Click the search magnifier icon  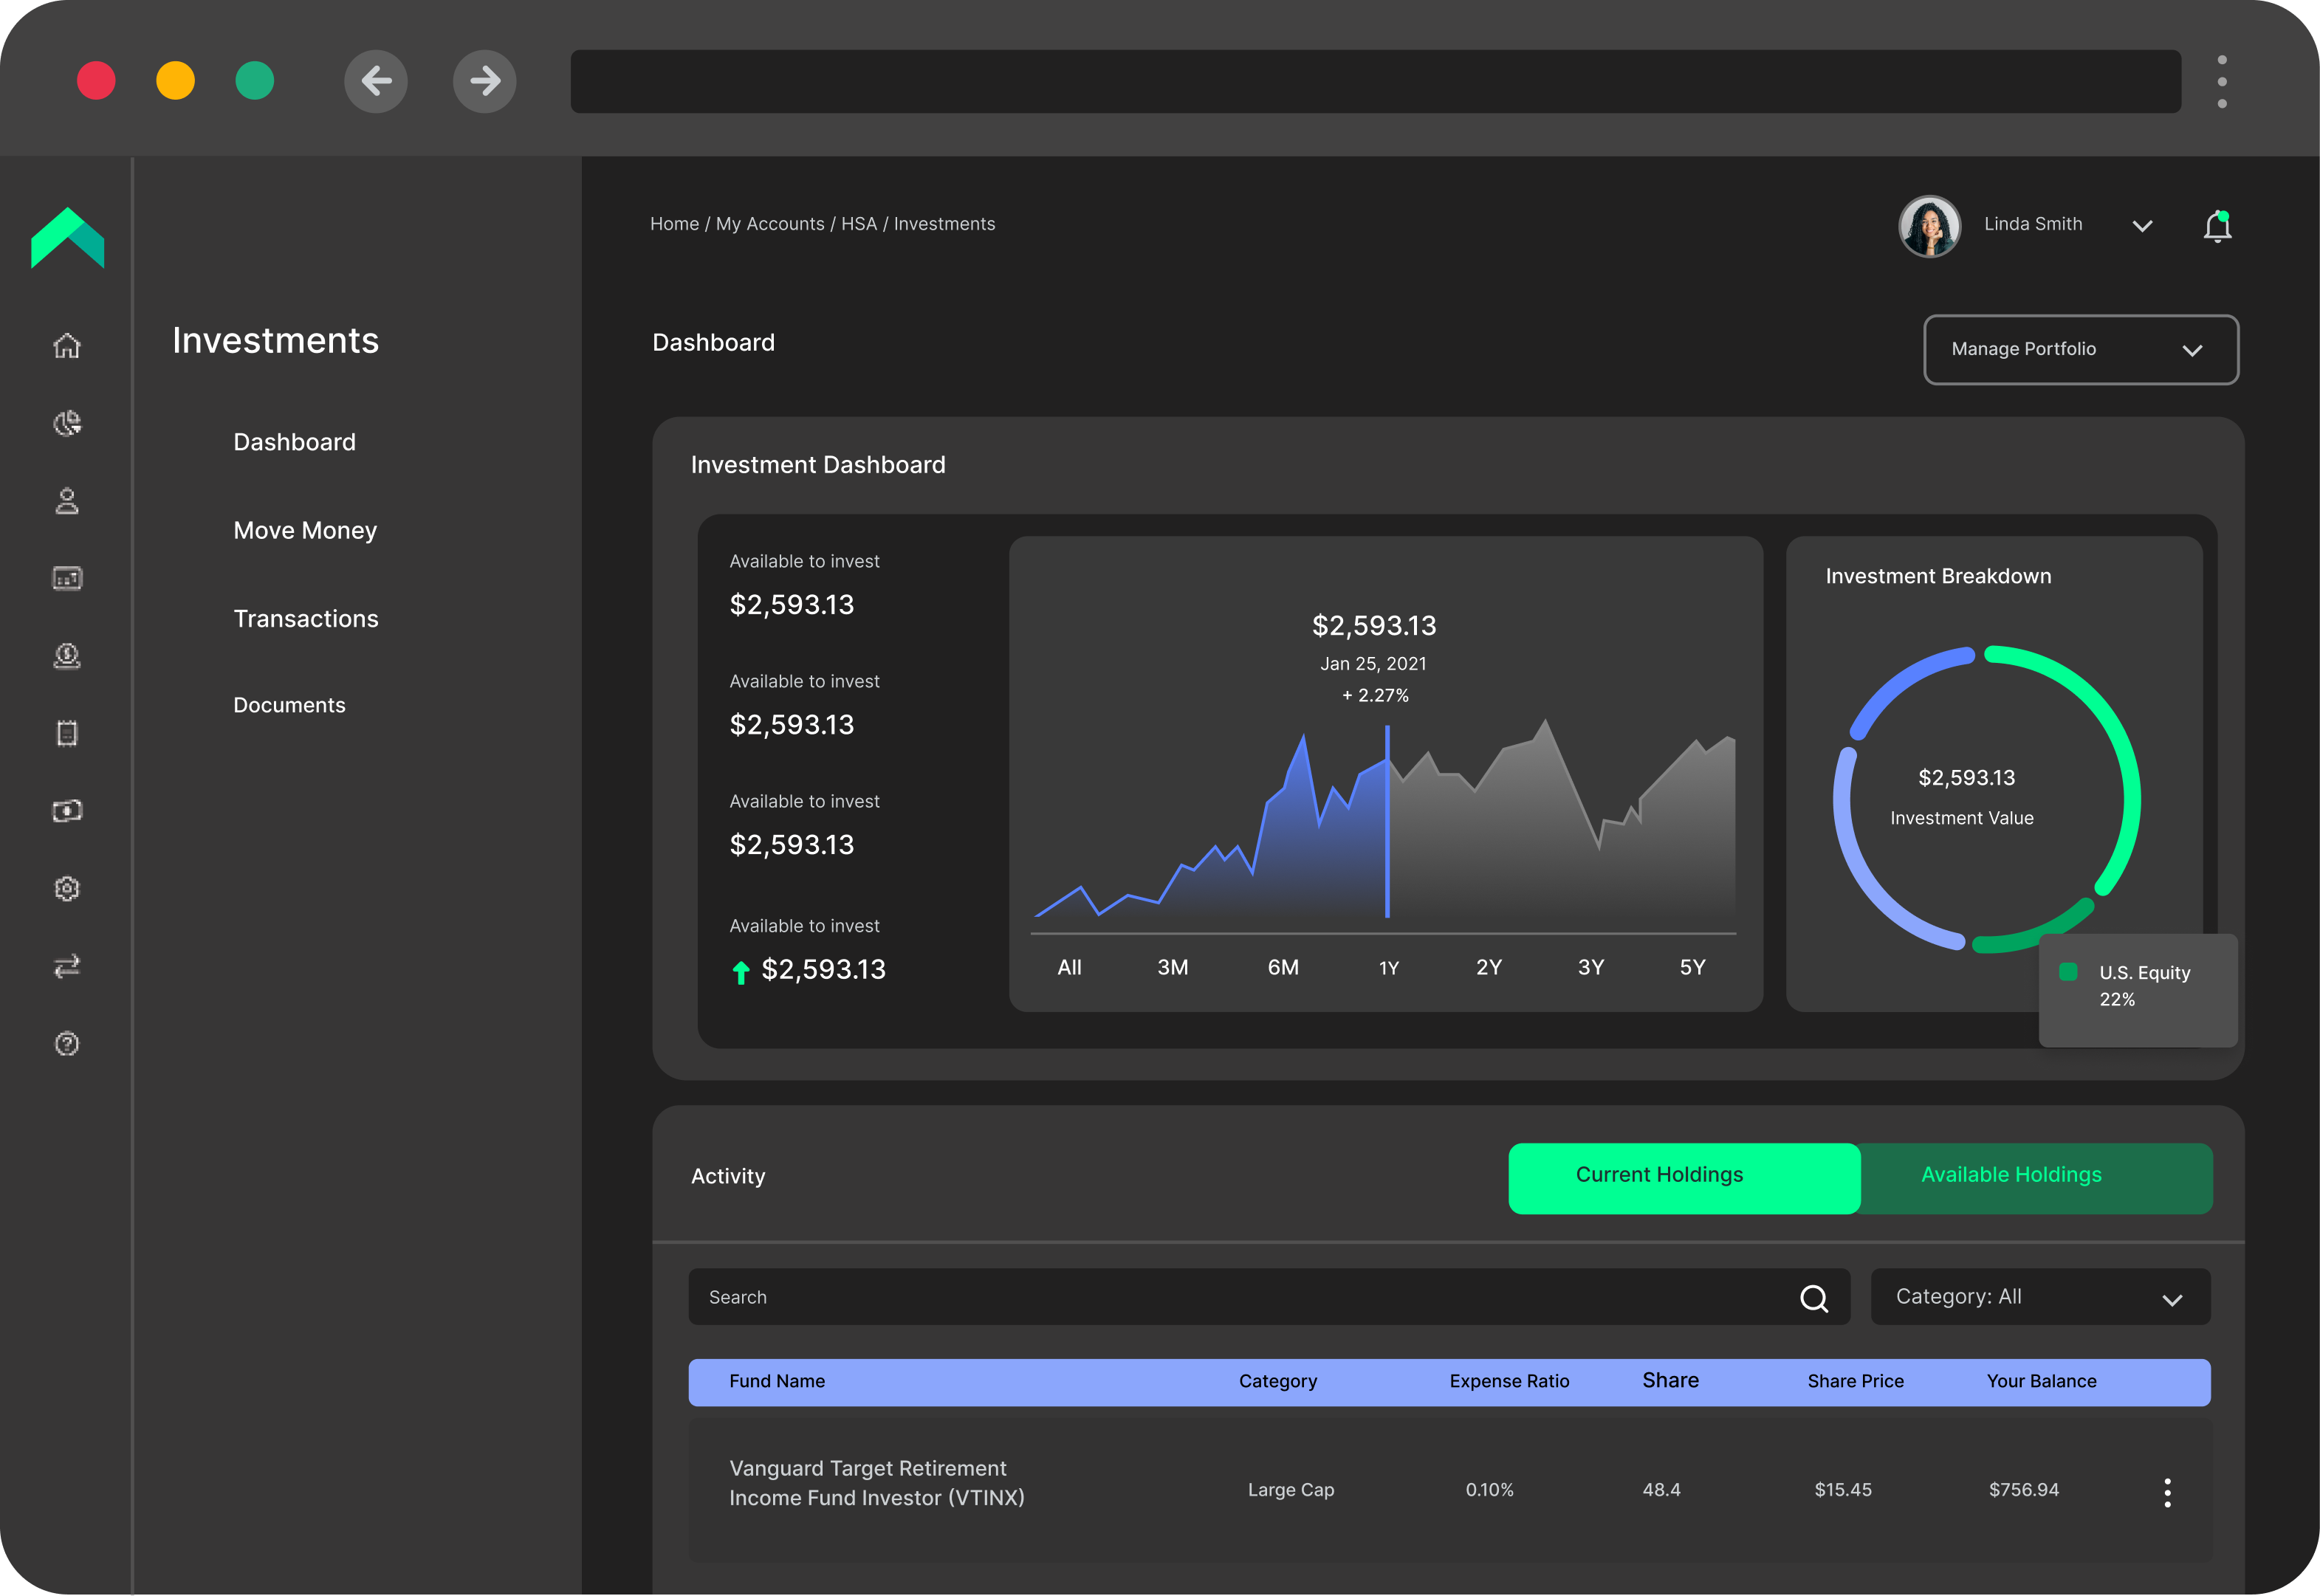tap(1814, 1298)
